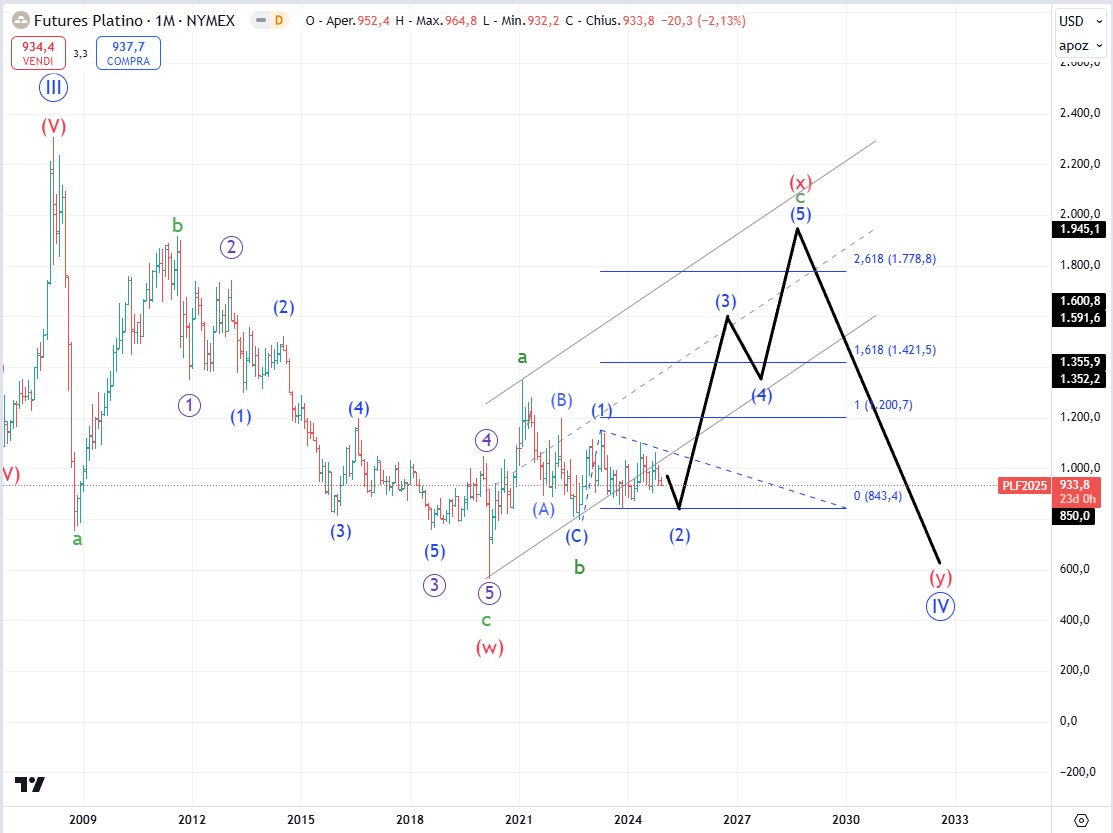
Task: Click the high value 964,8
Action: 461,21
